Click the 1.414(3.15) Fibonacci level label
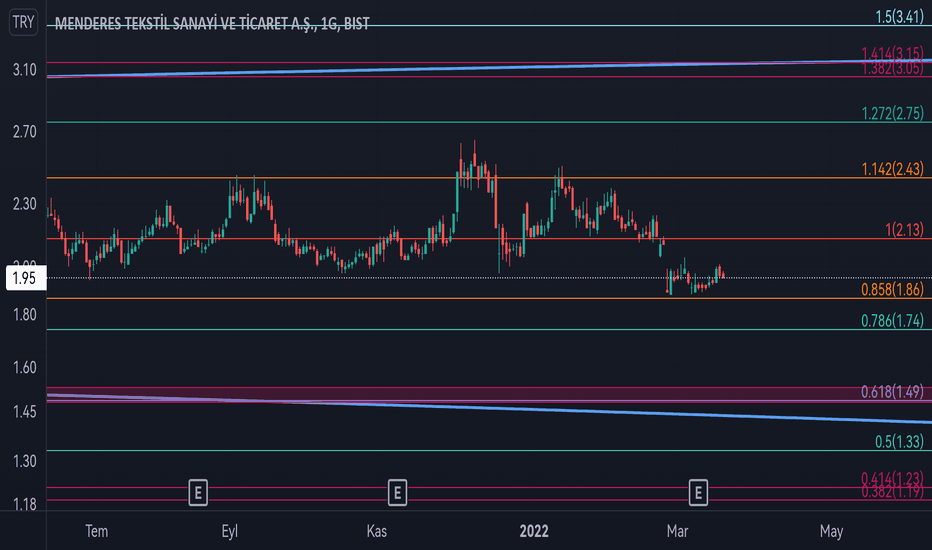 coord(892,54)
